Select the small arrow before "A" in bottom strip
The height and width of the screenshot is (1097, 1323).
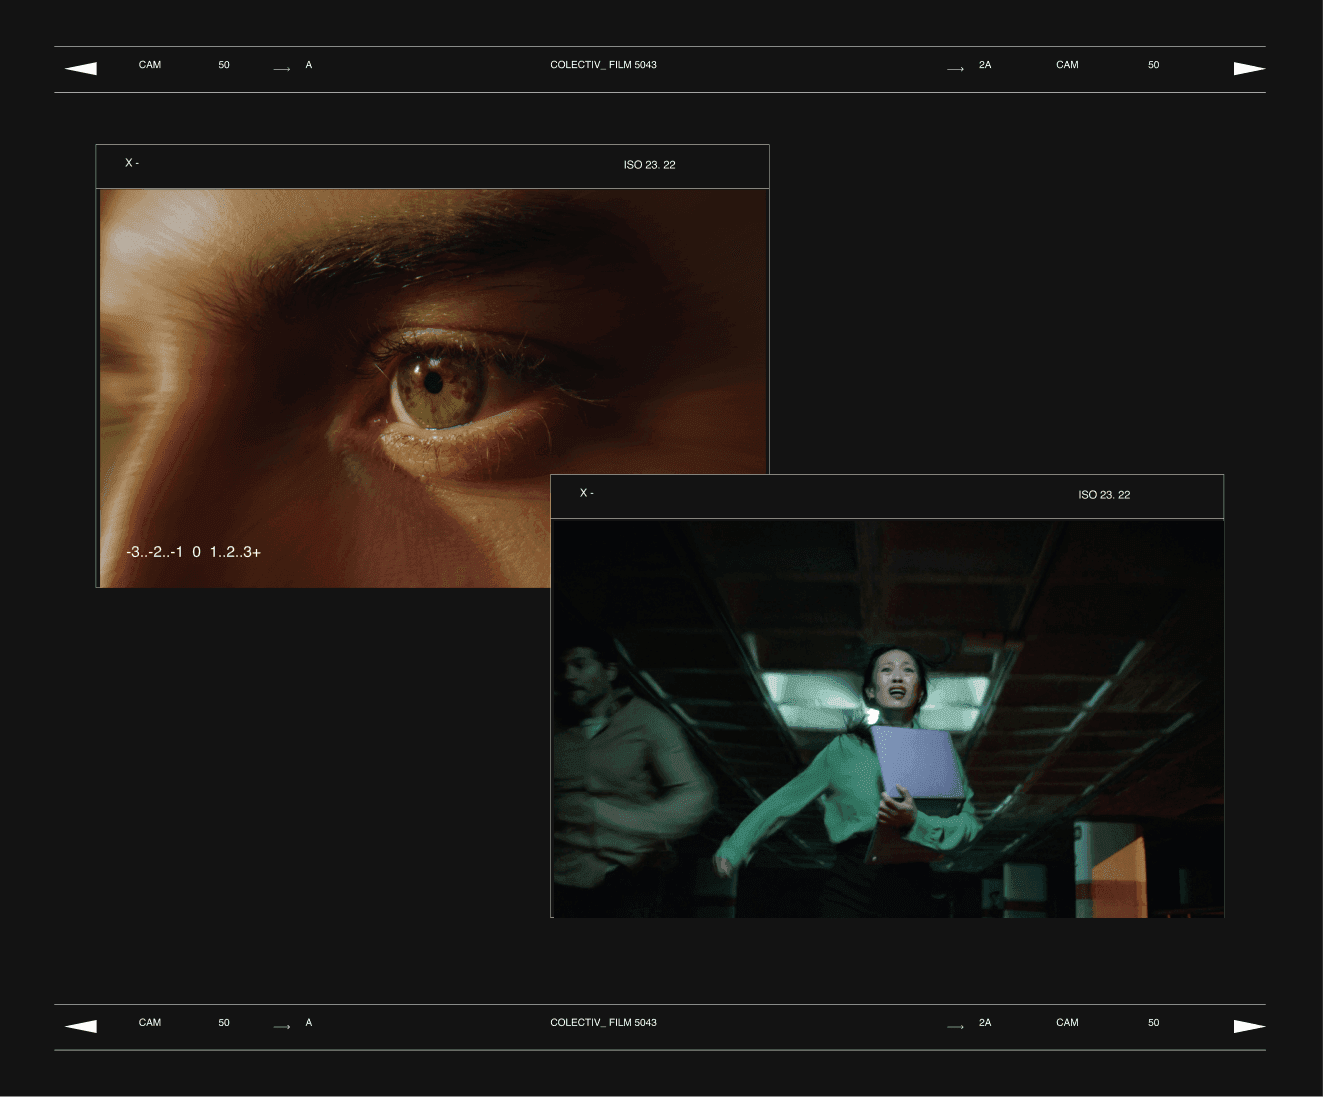(282, 1027)
